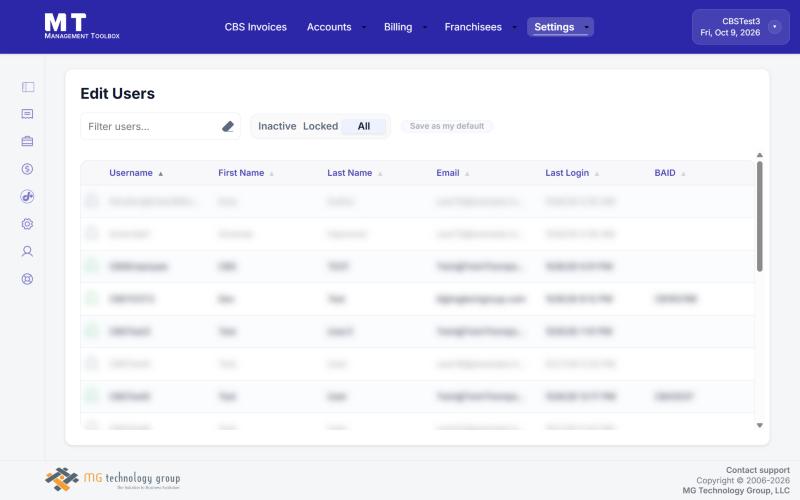Open the Accounts menu
Image resolution: width=800 pixels, height=500 pixels.
point(329,27)
